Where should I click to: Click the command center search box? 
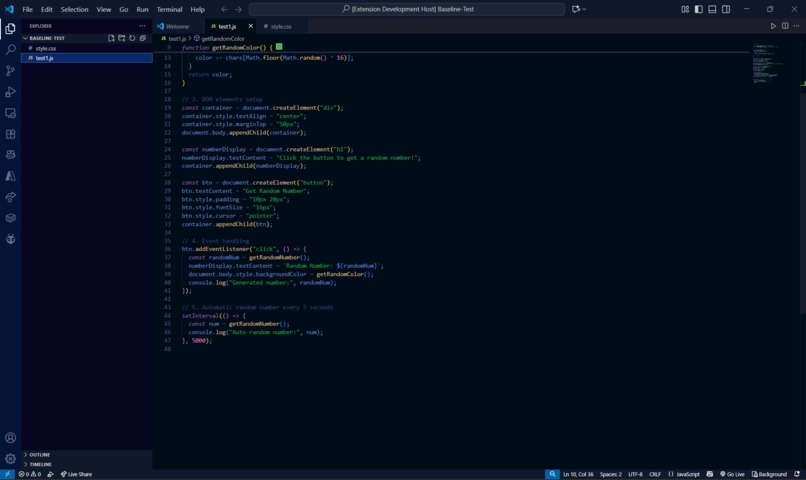tap(407, 9)
